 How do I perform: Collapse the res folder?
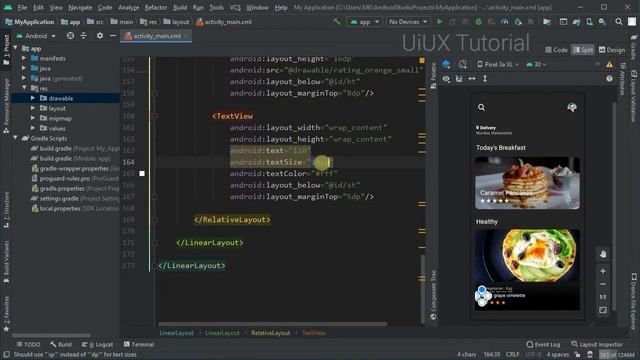[x=24, y=88]
